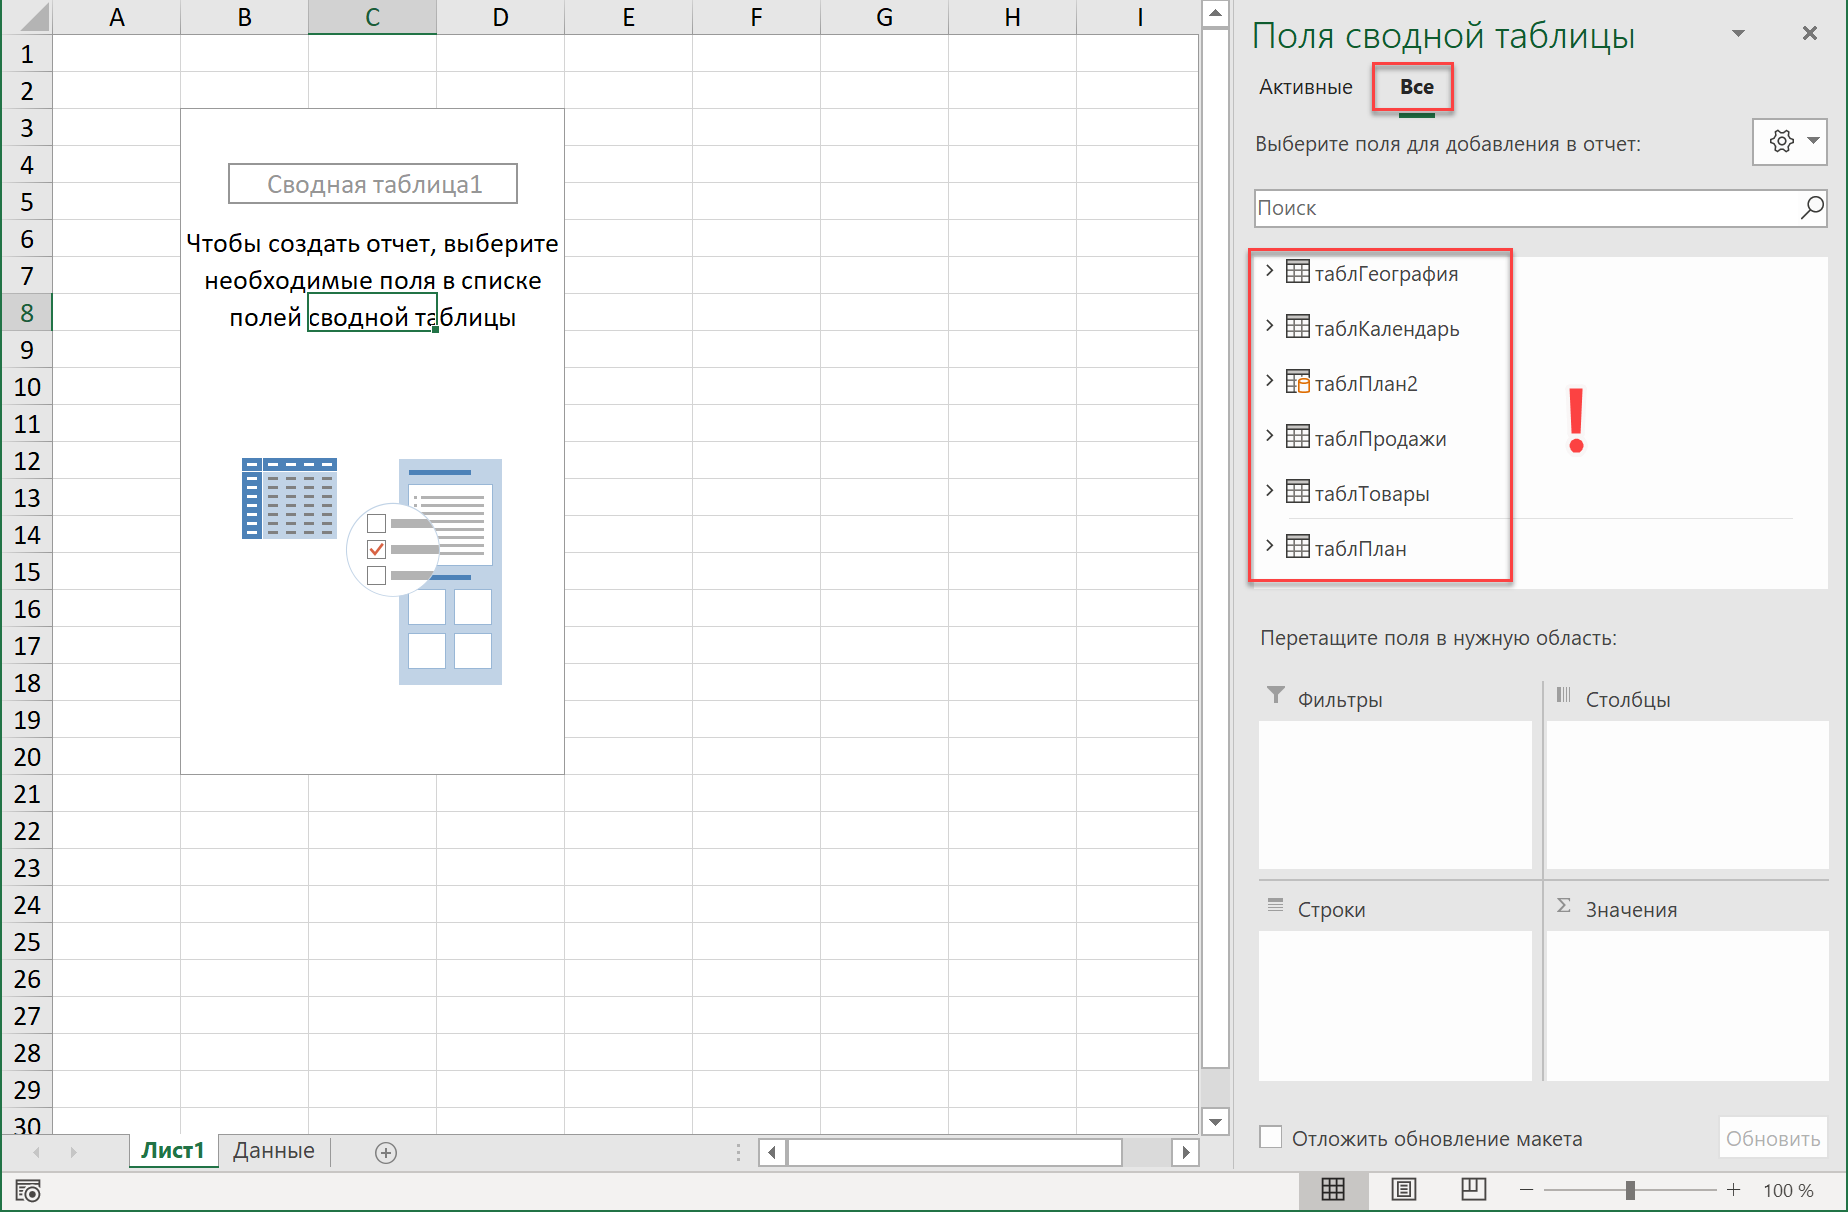
Task: Click the Фильтры drop area
Action: point(1395,795)
